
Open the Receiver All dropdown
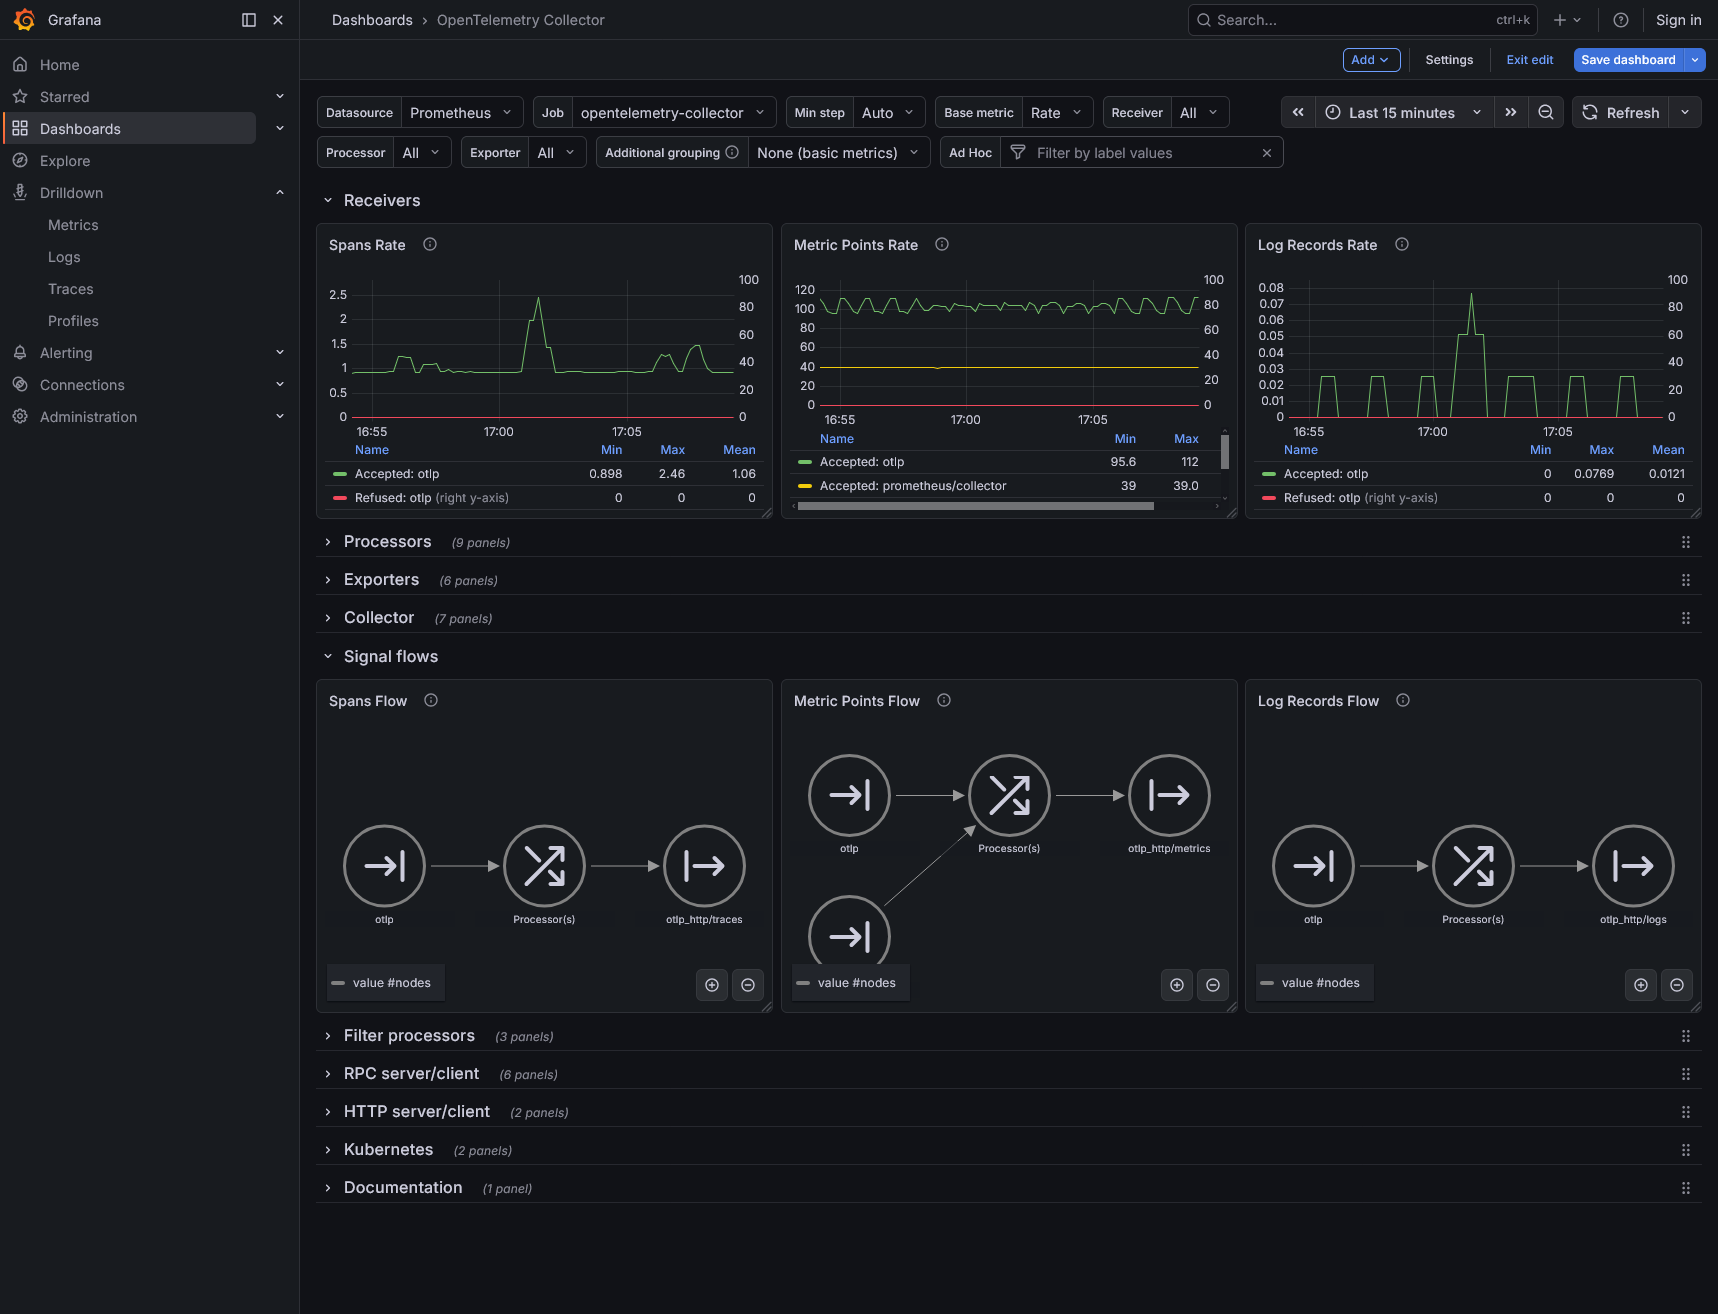click(x=1200, y=112)
